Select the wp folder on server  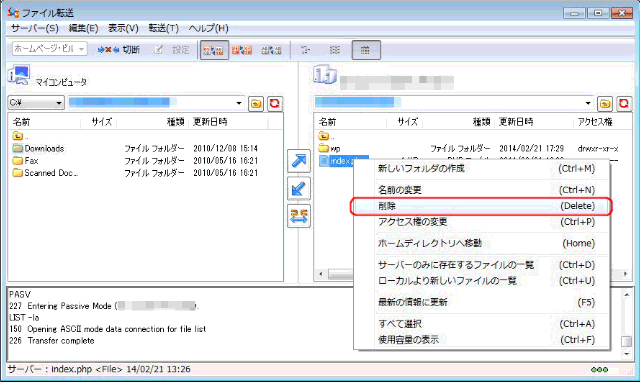[x=329, y=148]
